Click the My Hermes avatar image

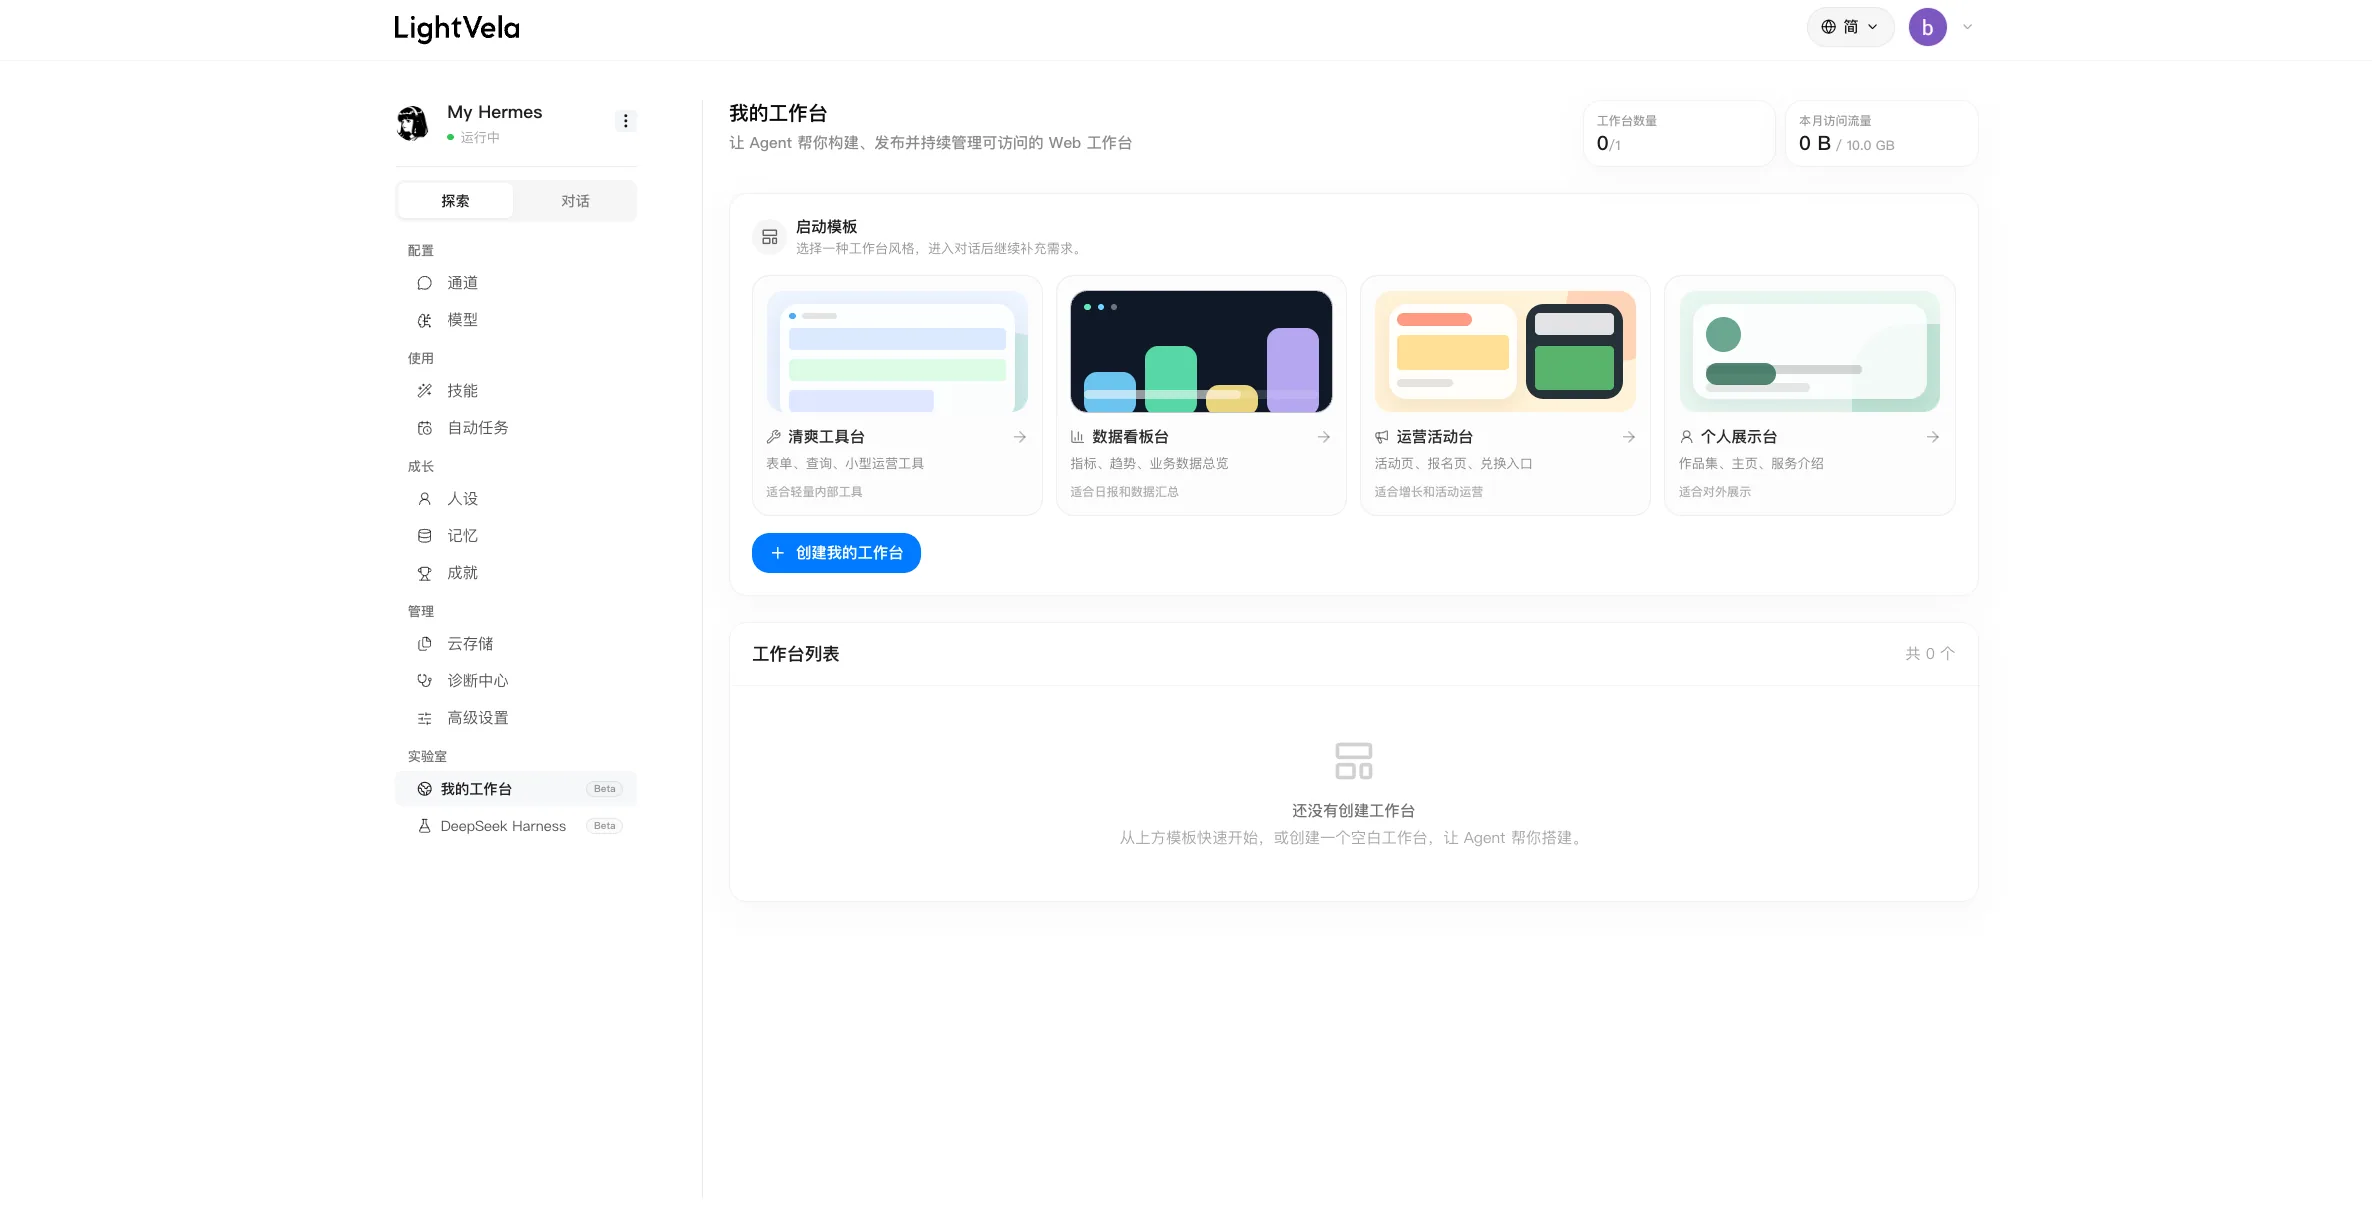pos(413,123)
